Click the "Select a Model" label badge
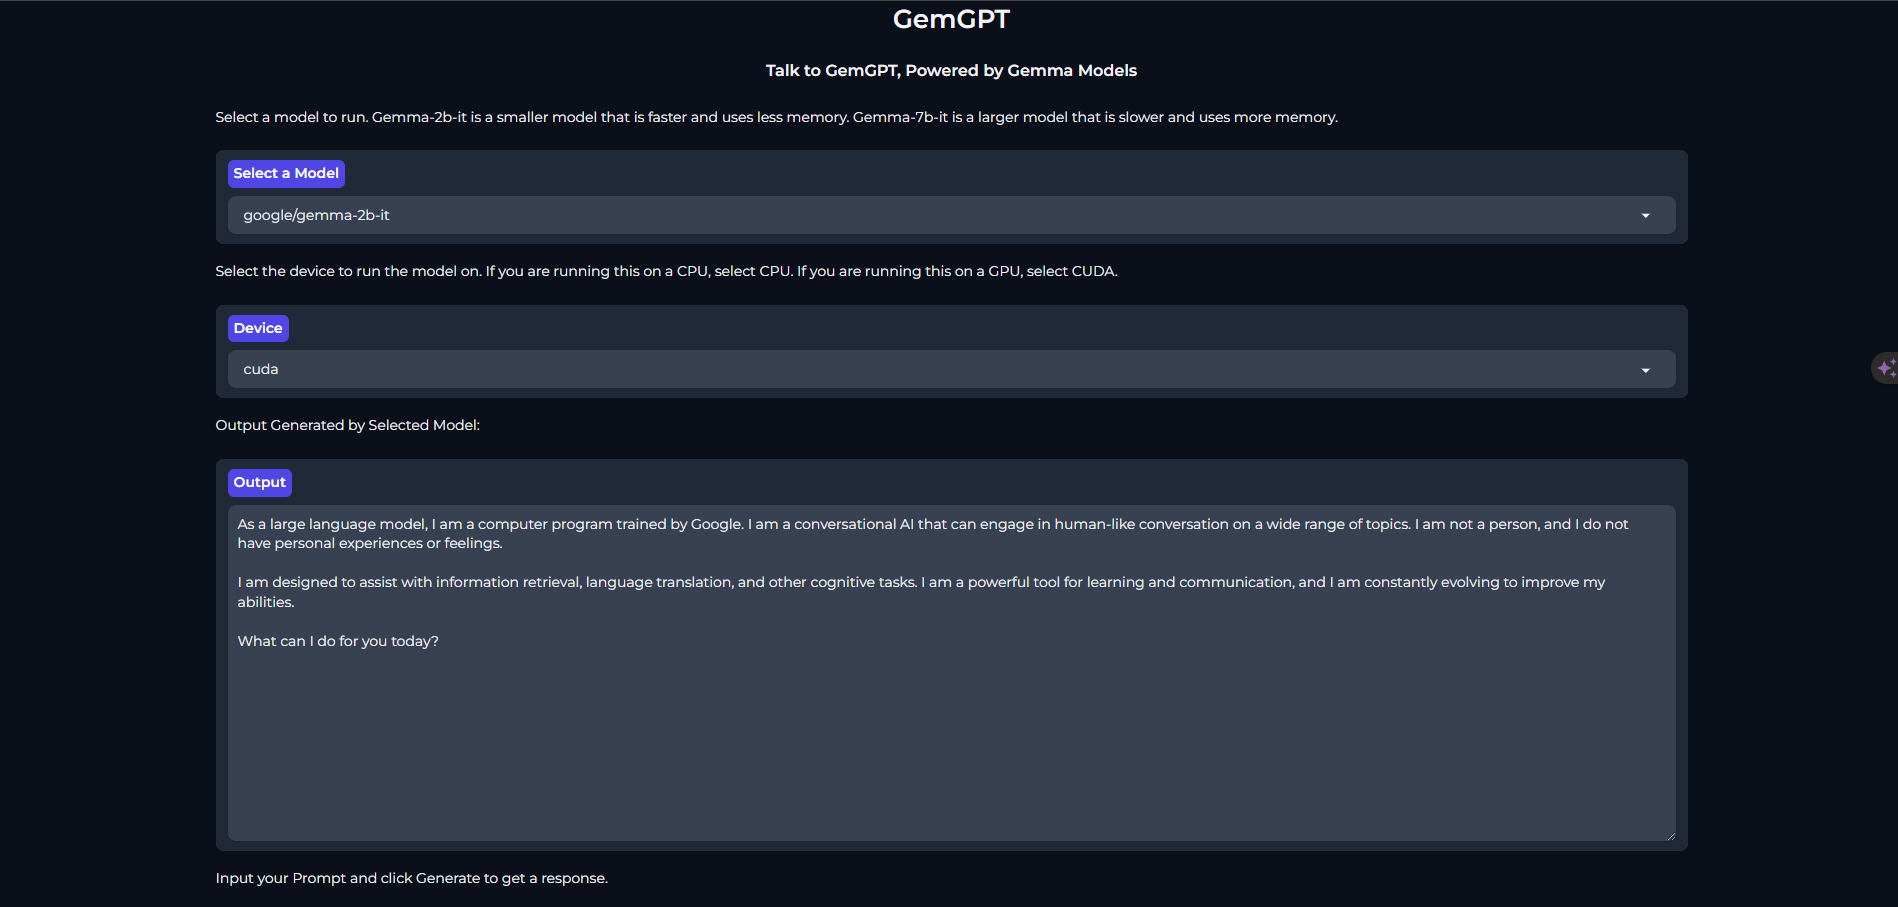 pyautogui.click(x=286, y=173)
